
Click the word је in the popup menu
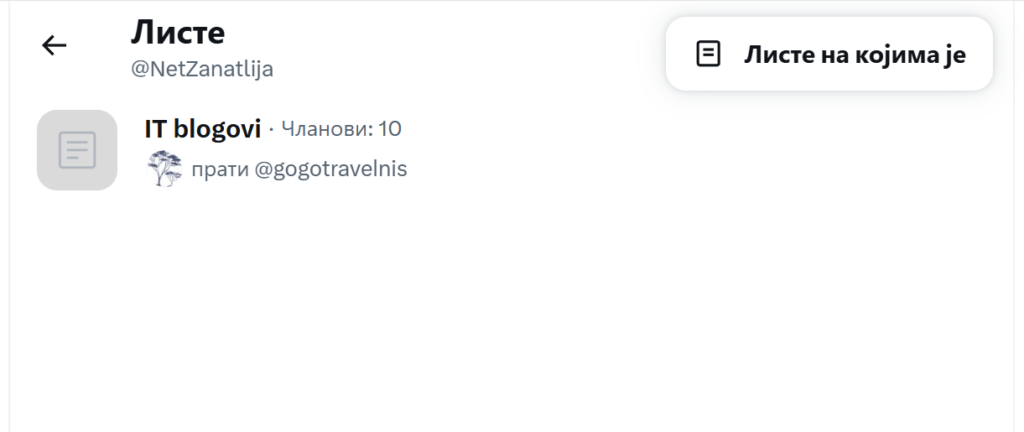pos(955,54)
